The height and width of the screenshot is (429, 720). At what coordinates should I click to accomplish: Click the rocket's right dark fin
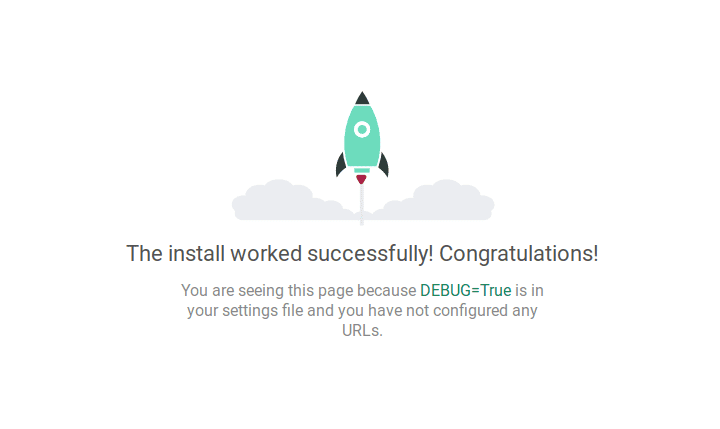point(383,164)
